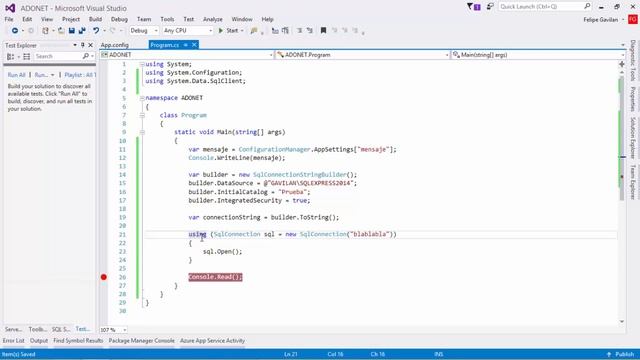This screenshot has height=360, width=640.
Task: Click the Find in Files toolbar icon
Action: (254, 31)
